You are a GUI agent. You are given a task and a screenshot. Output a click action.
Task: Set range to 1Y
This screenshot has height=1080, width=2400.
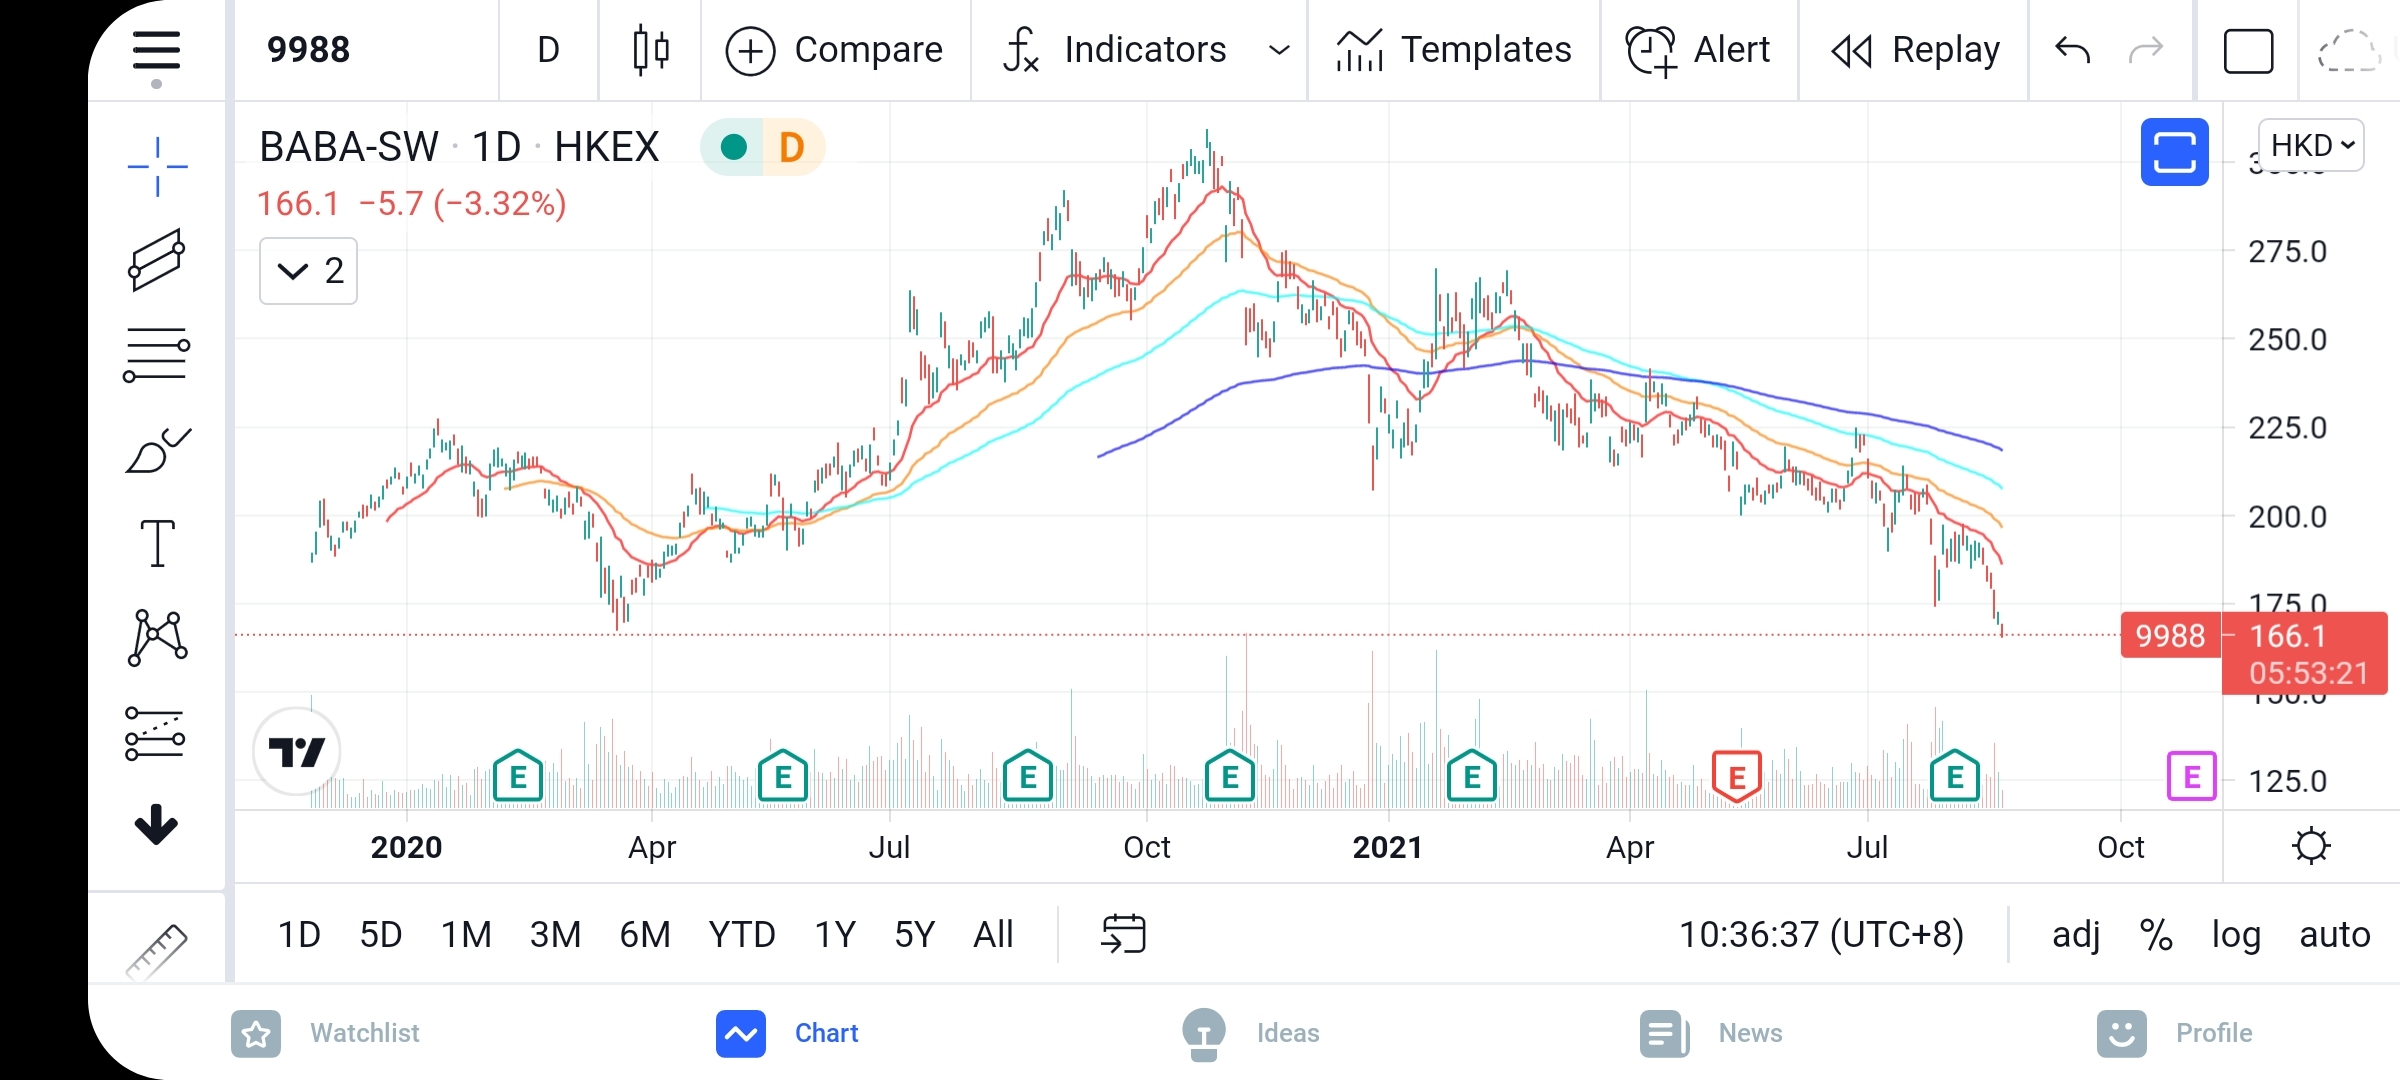tap(835, 935)
